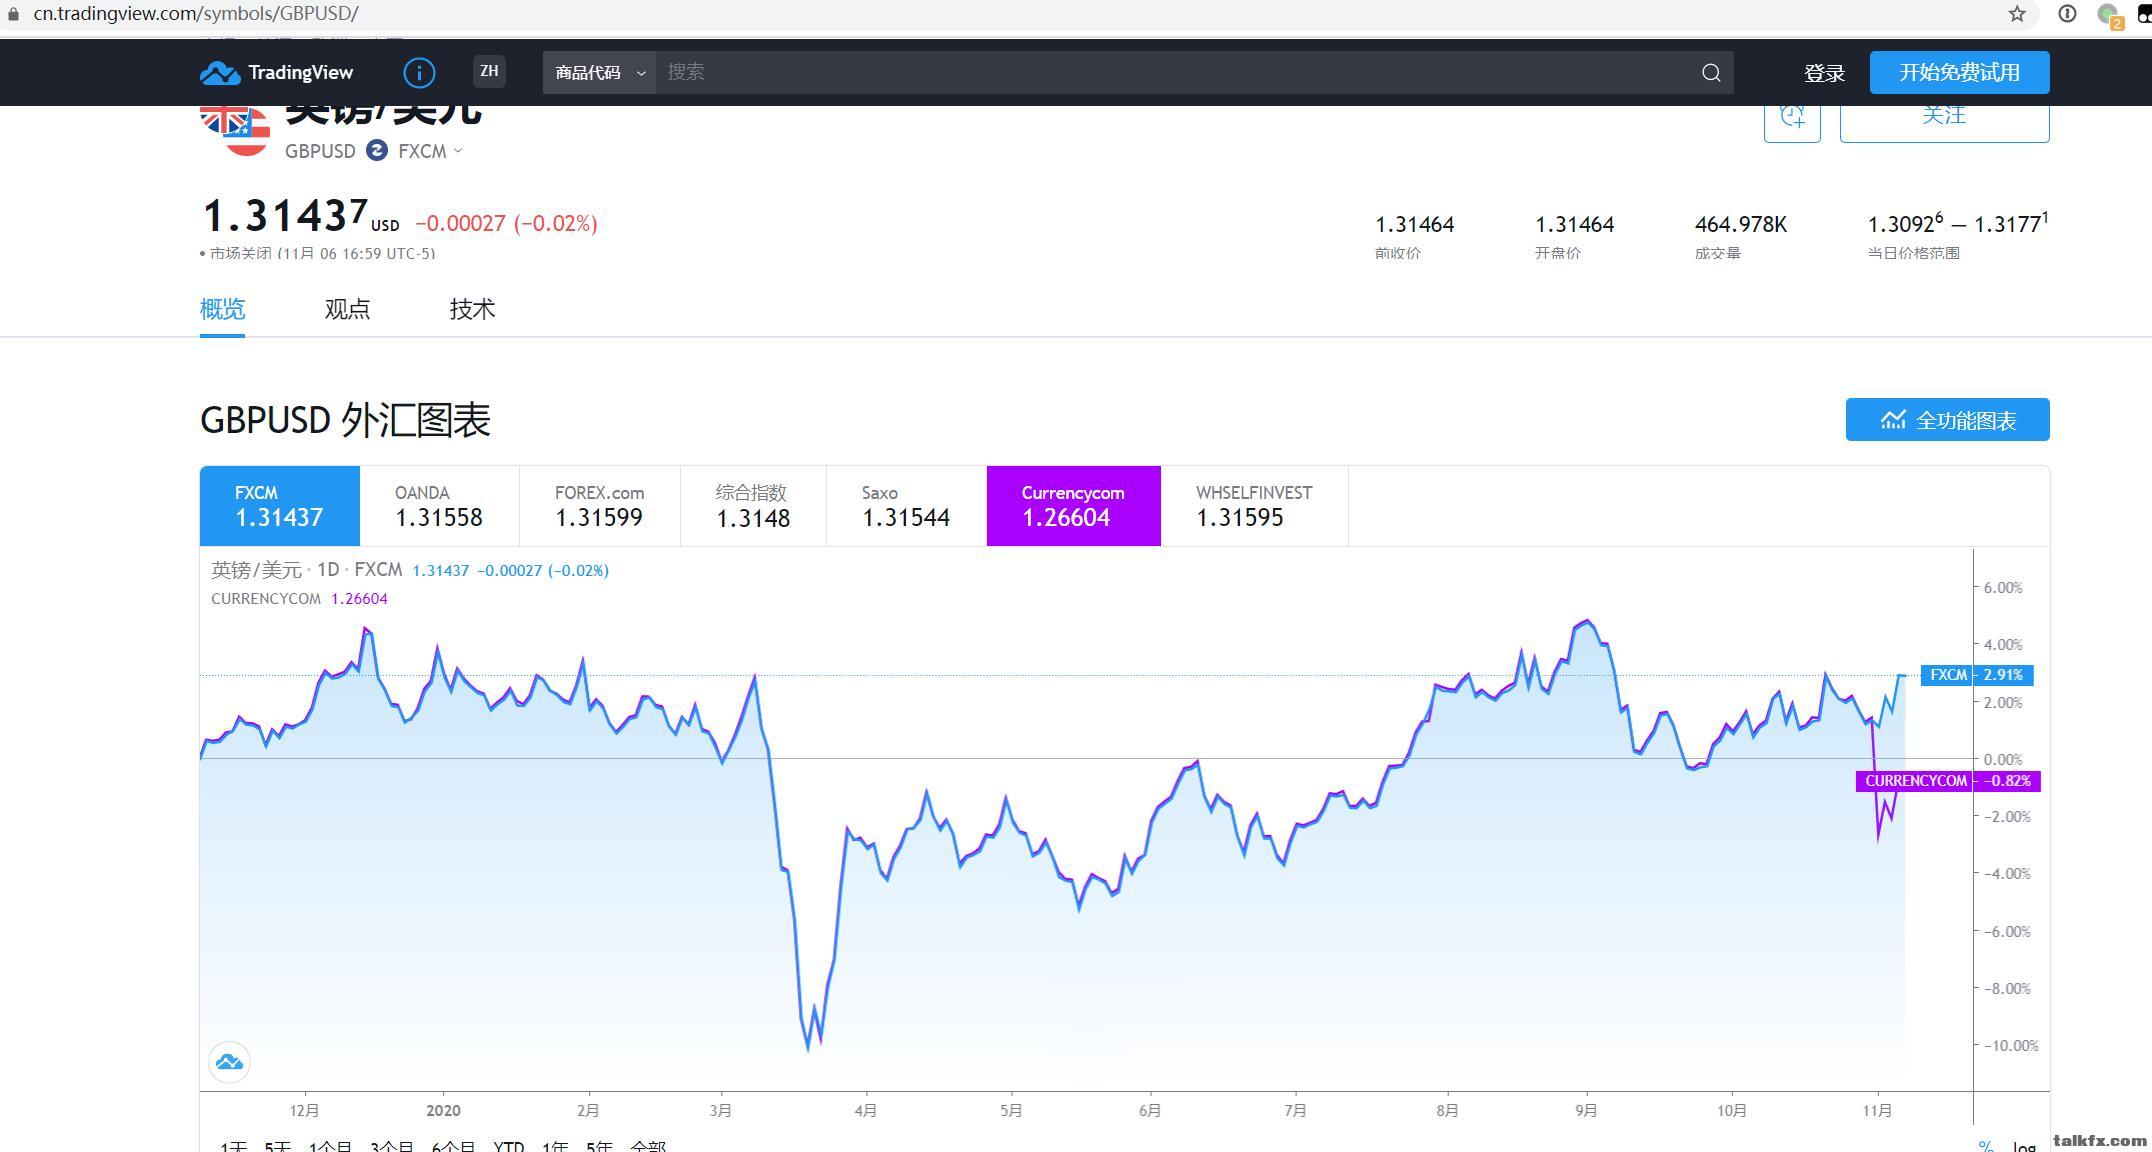Expand the 商品代码 search type dropdown
The image size is (2152, 1152).
599,72
